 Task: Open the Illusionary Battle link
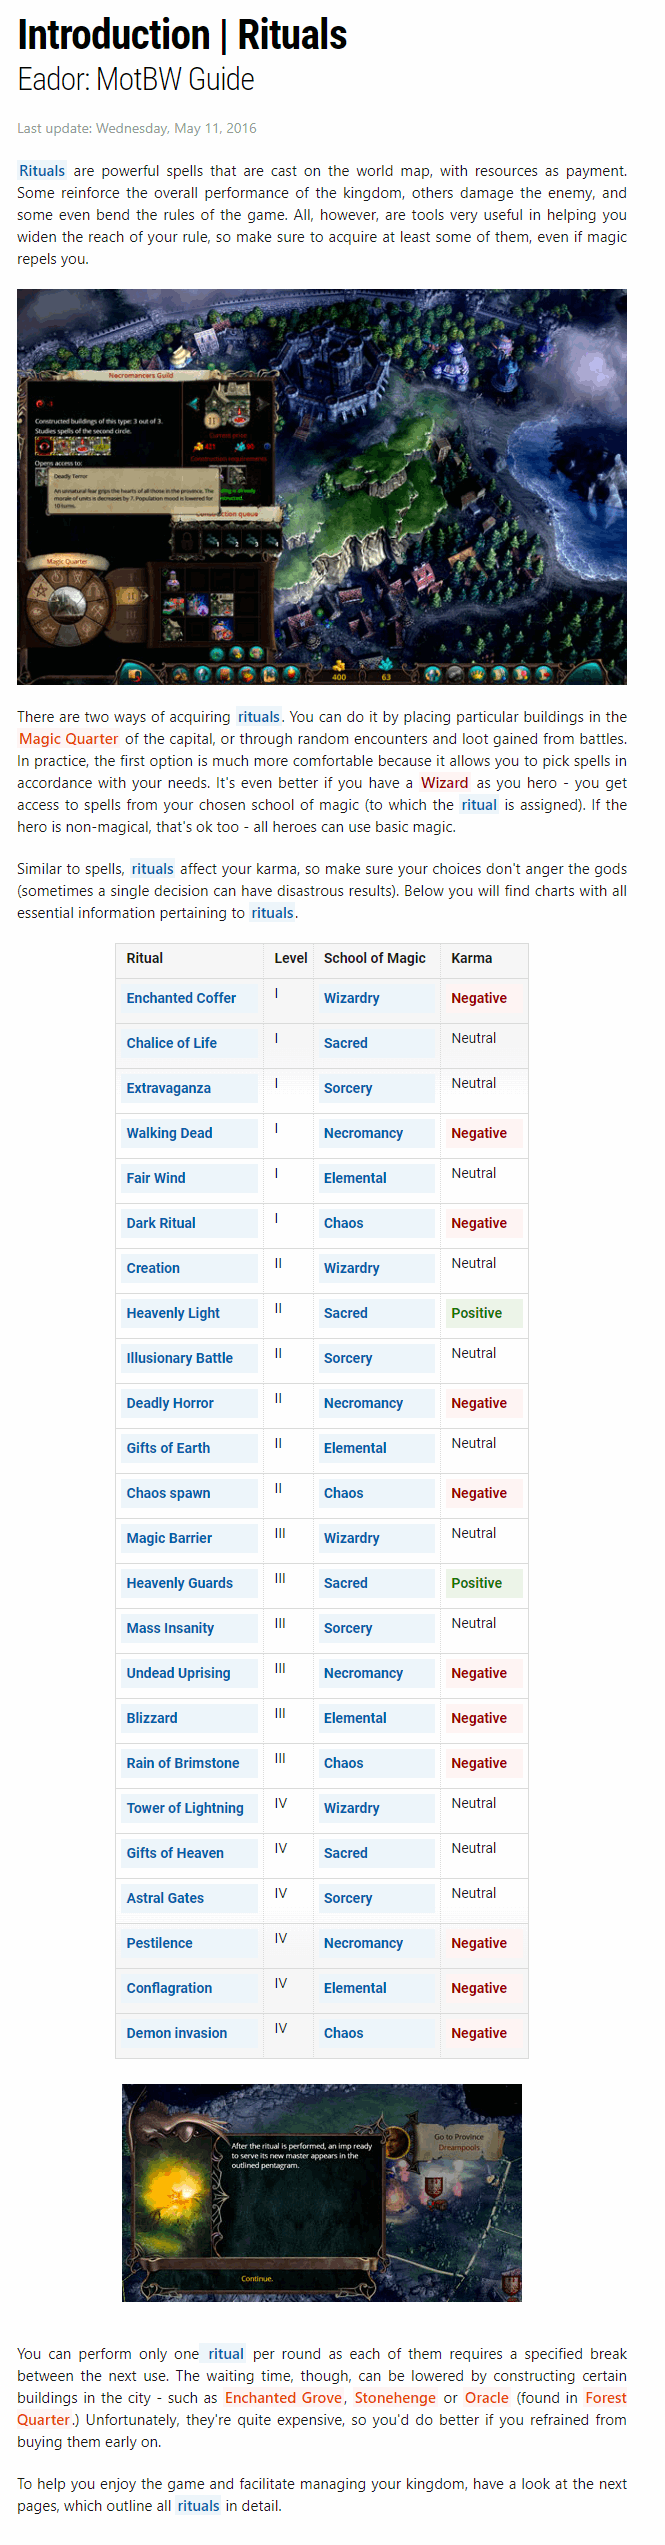tap(179, 1358)
